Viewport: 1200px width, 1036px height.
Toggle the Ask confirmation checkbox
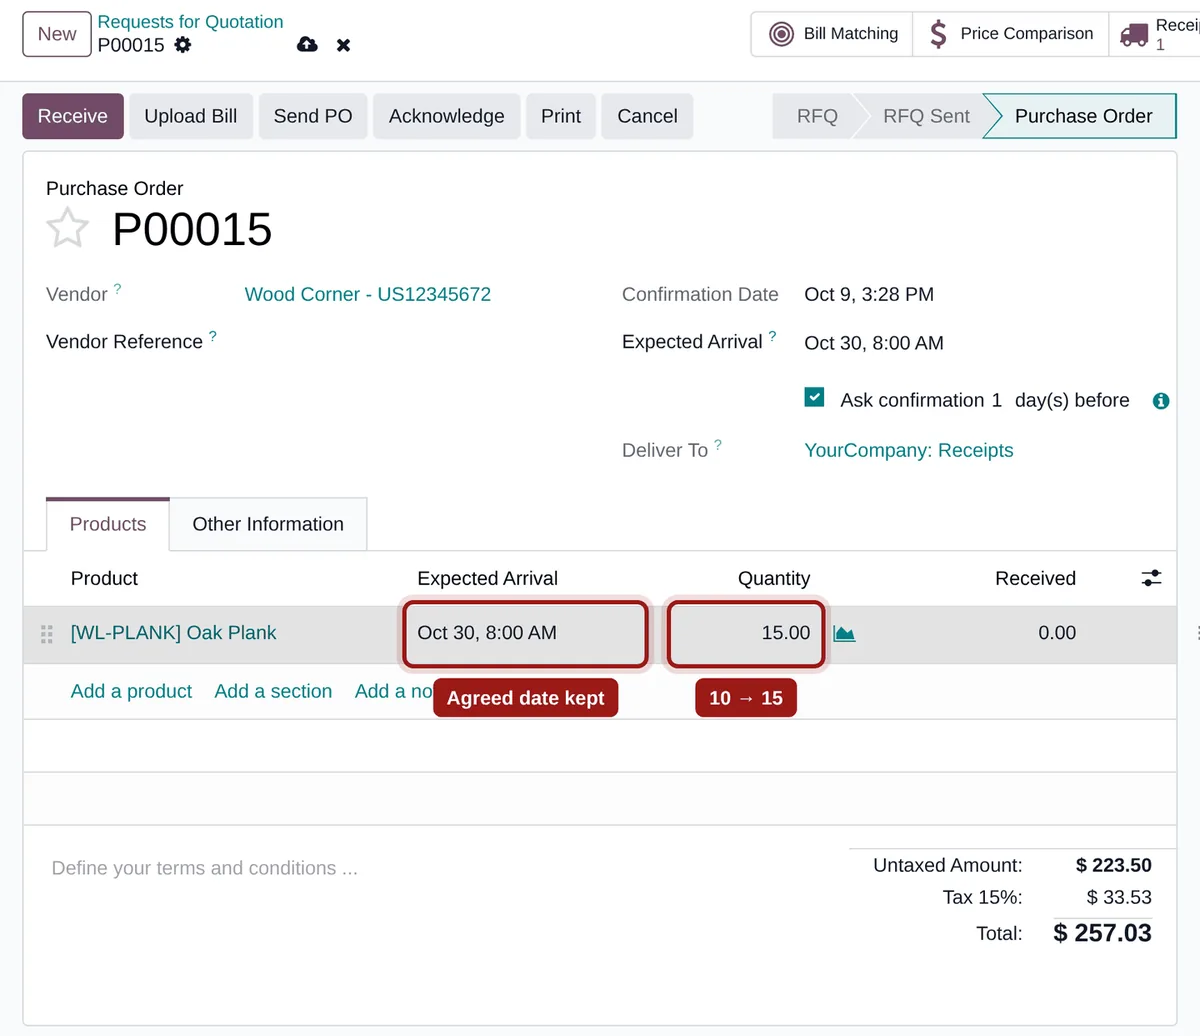click(814, 398)
